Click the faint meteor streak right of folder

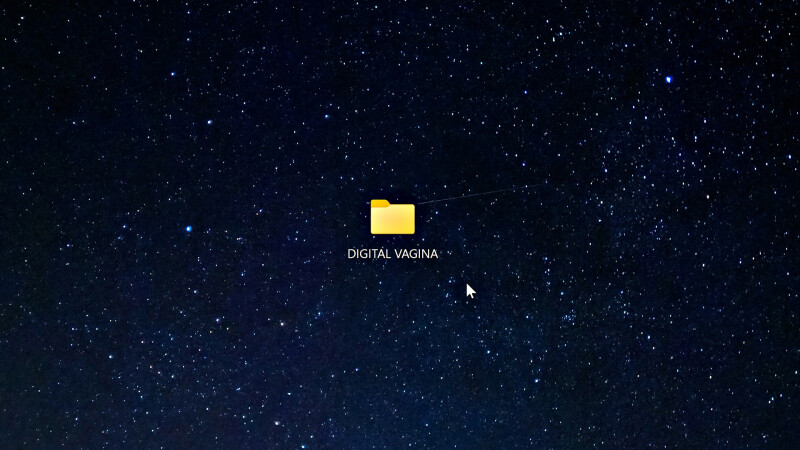coord(480,194)
